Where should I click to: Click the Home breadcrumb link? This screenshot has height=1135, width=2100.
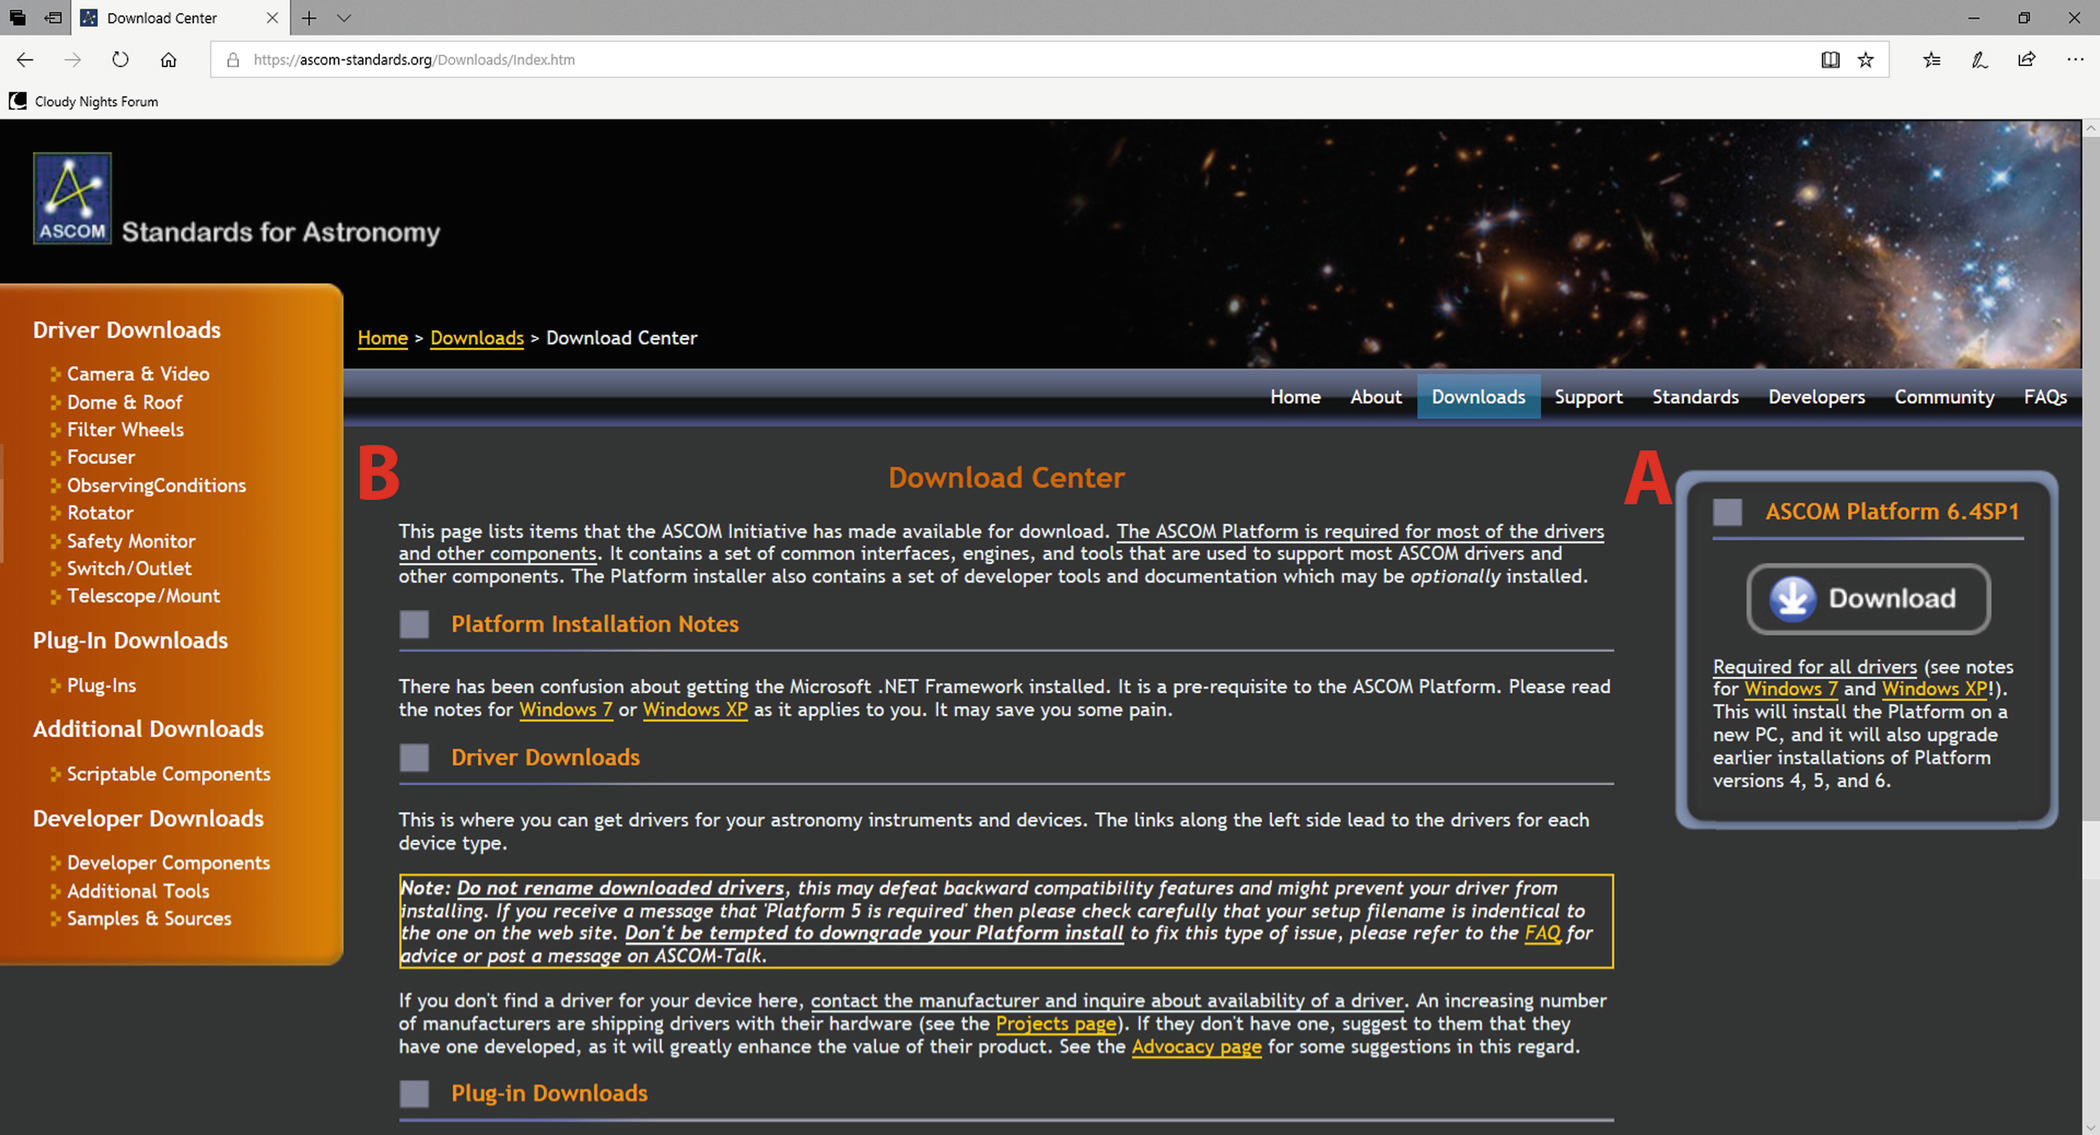point(382,338)
